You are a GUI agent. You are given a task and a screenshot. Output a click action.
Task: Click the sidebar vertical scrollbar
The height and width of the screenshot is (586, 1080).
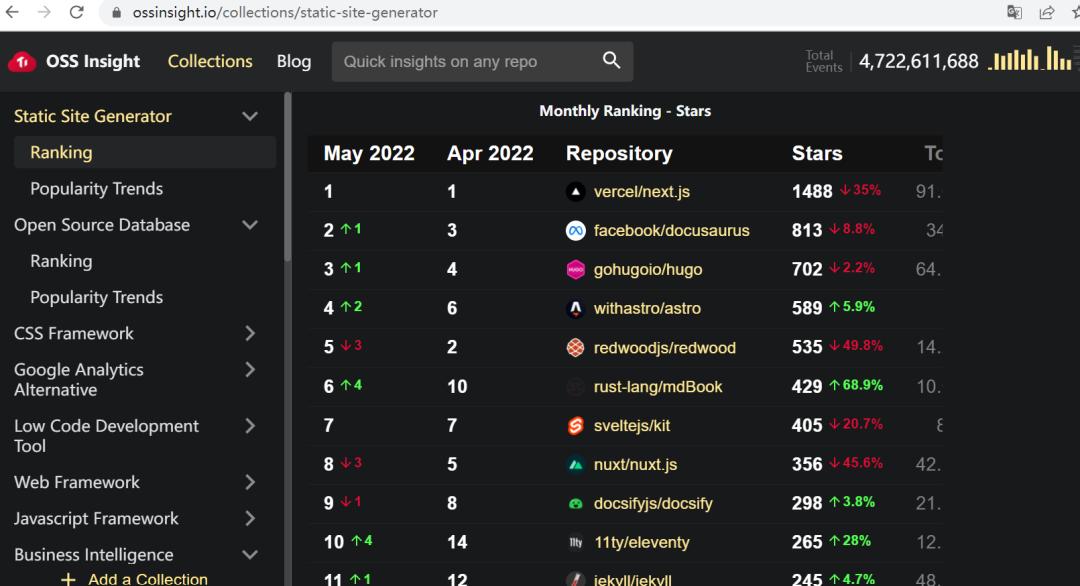[x=288, y=178]
